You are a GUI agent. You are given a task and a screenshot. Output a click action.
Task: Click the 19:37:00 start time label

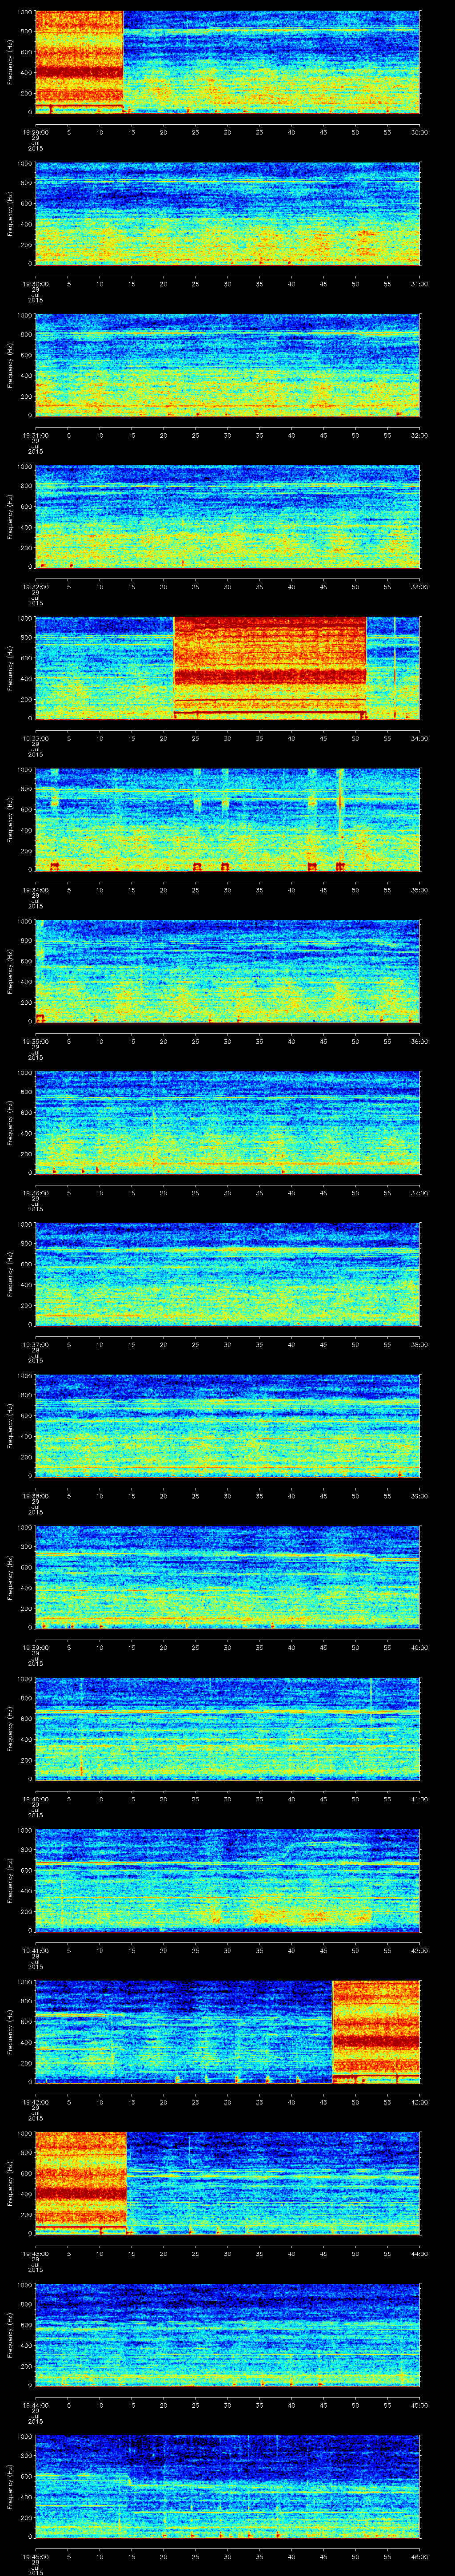[x=35, y=1344]
